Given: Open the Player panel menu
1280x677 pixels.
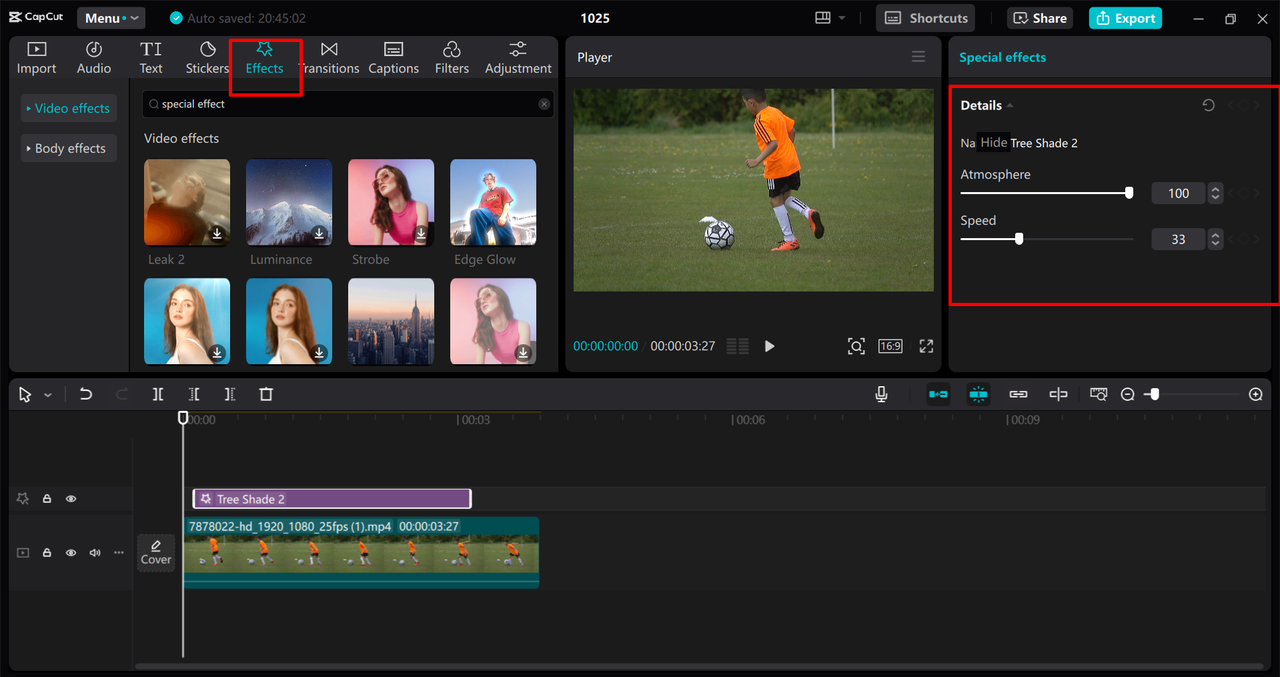Looking at the screenshot, I should click(918, 57).
